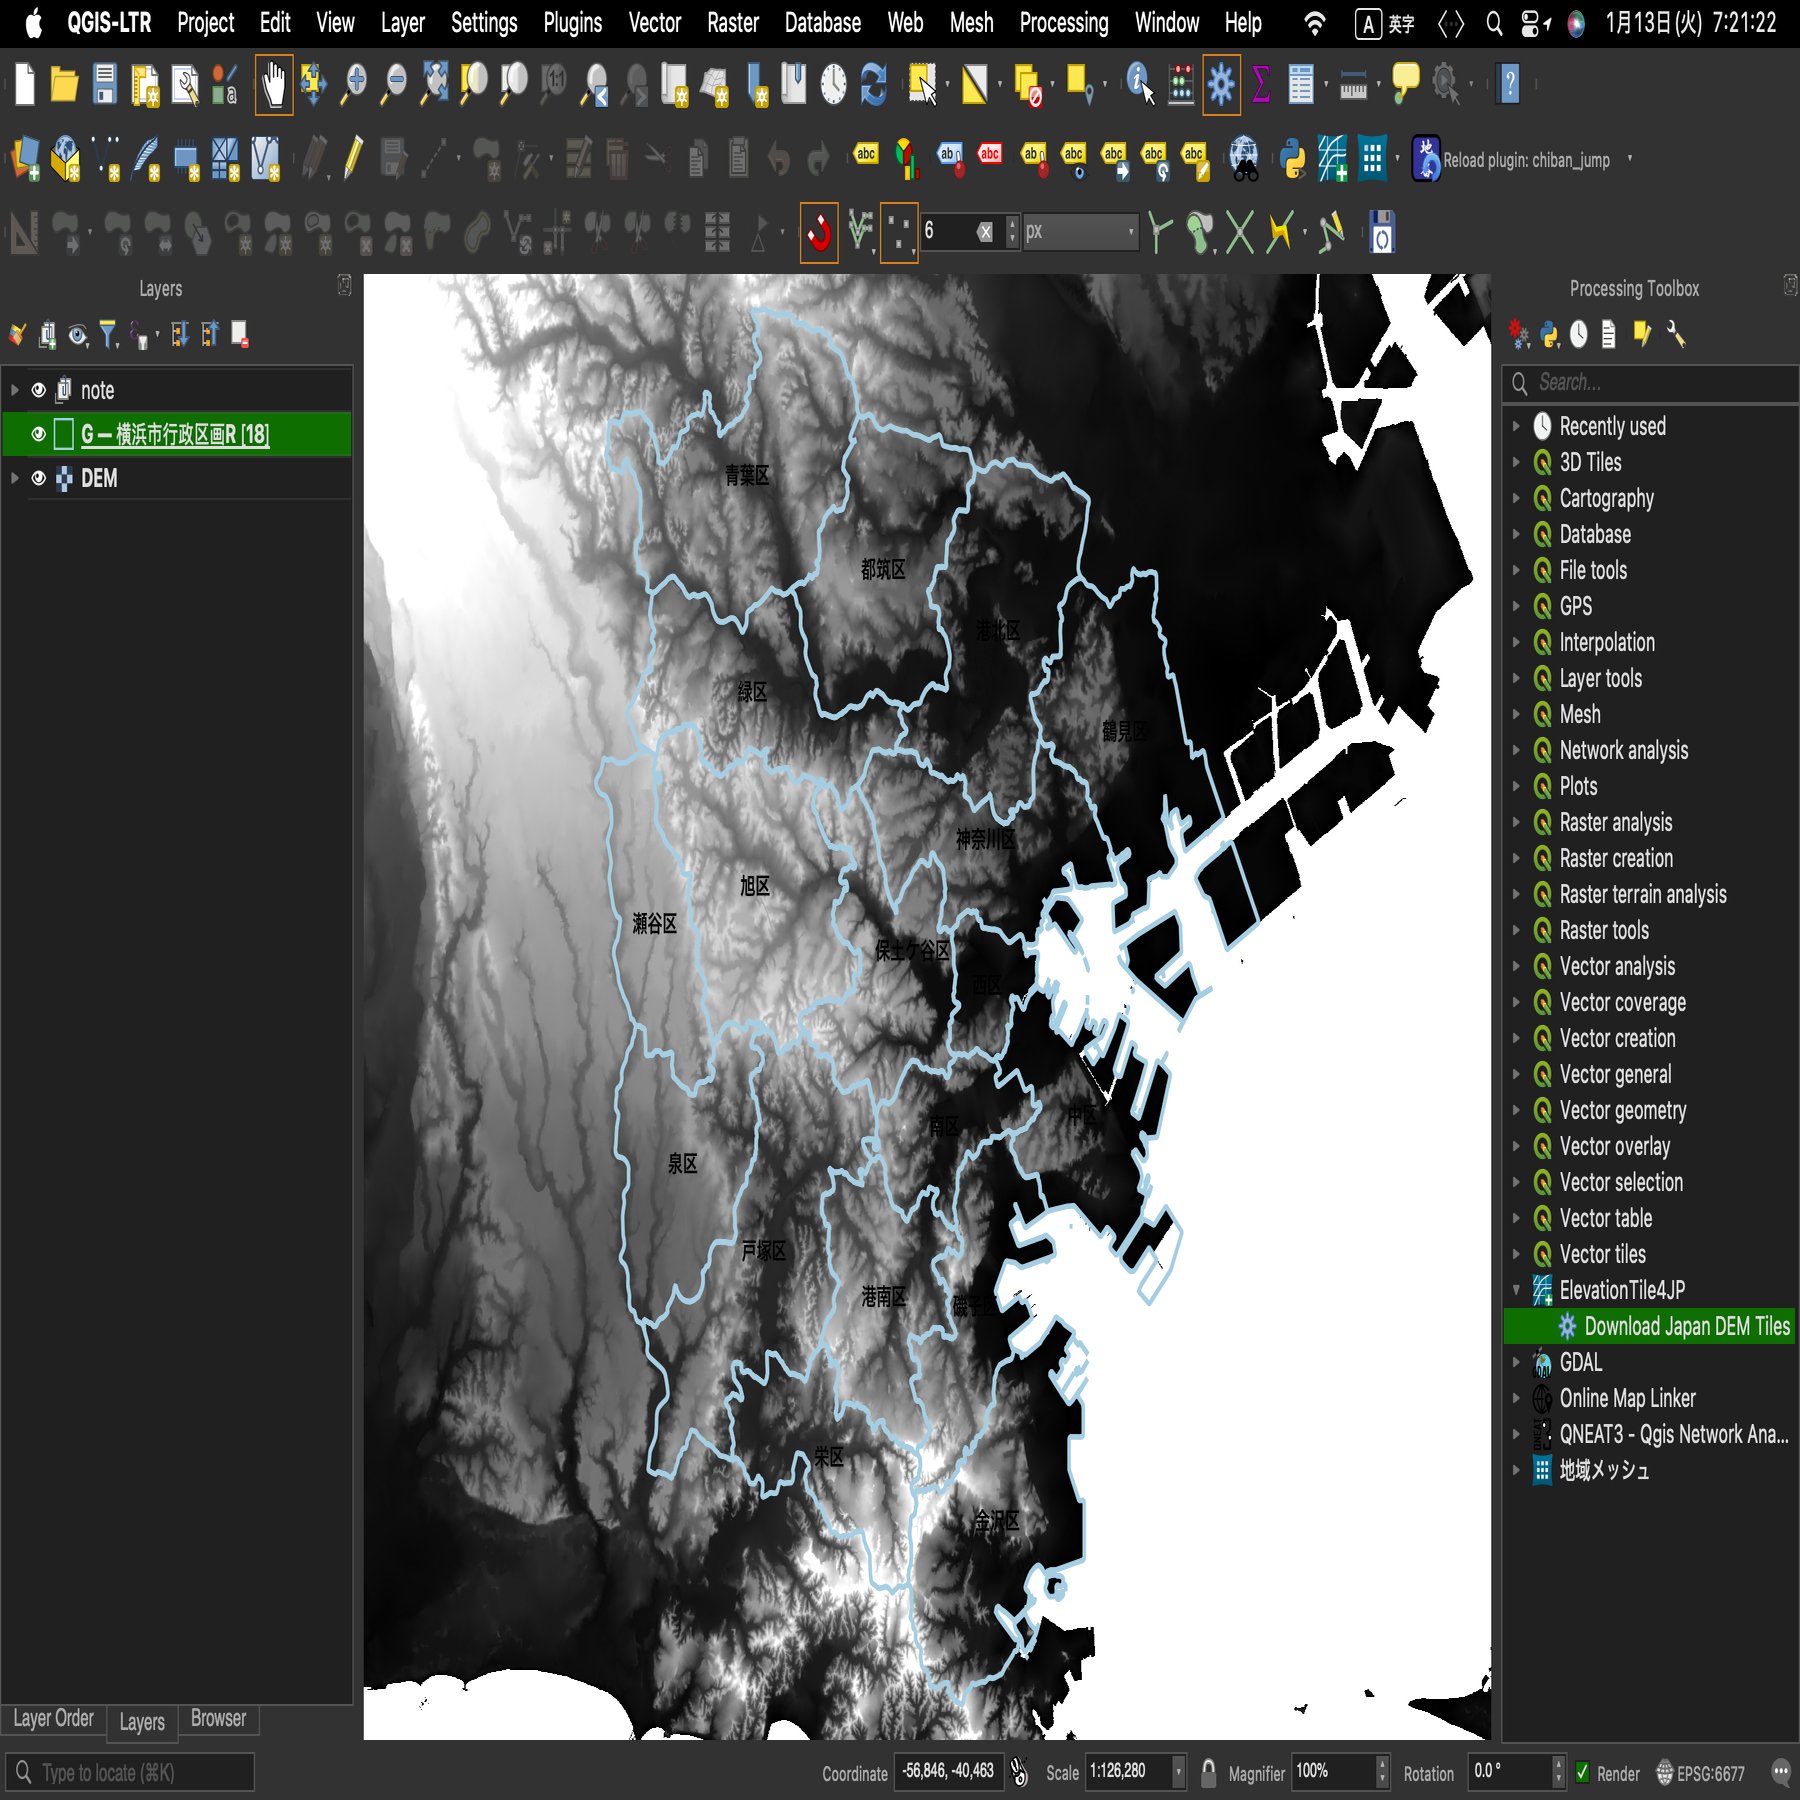The width and height of the screenshot is (1800, 1800).
Task: Switch to the Layer Order tab
Action: [53, 1718]
